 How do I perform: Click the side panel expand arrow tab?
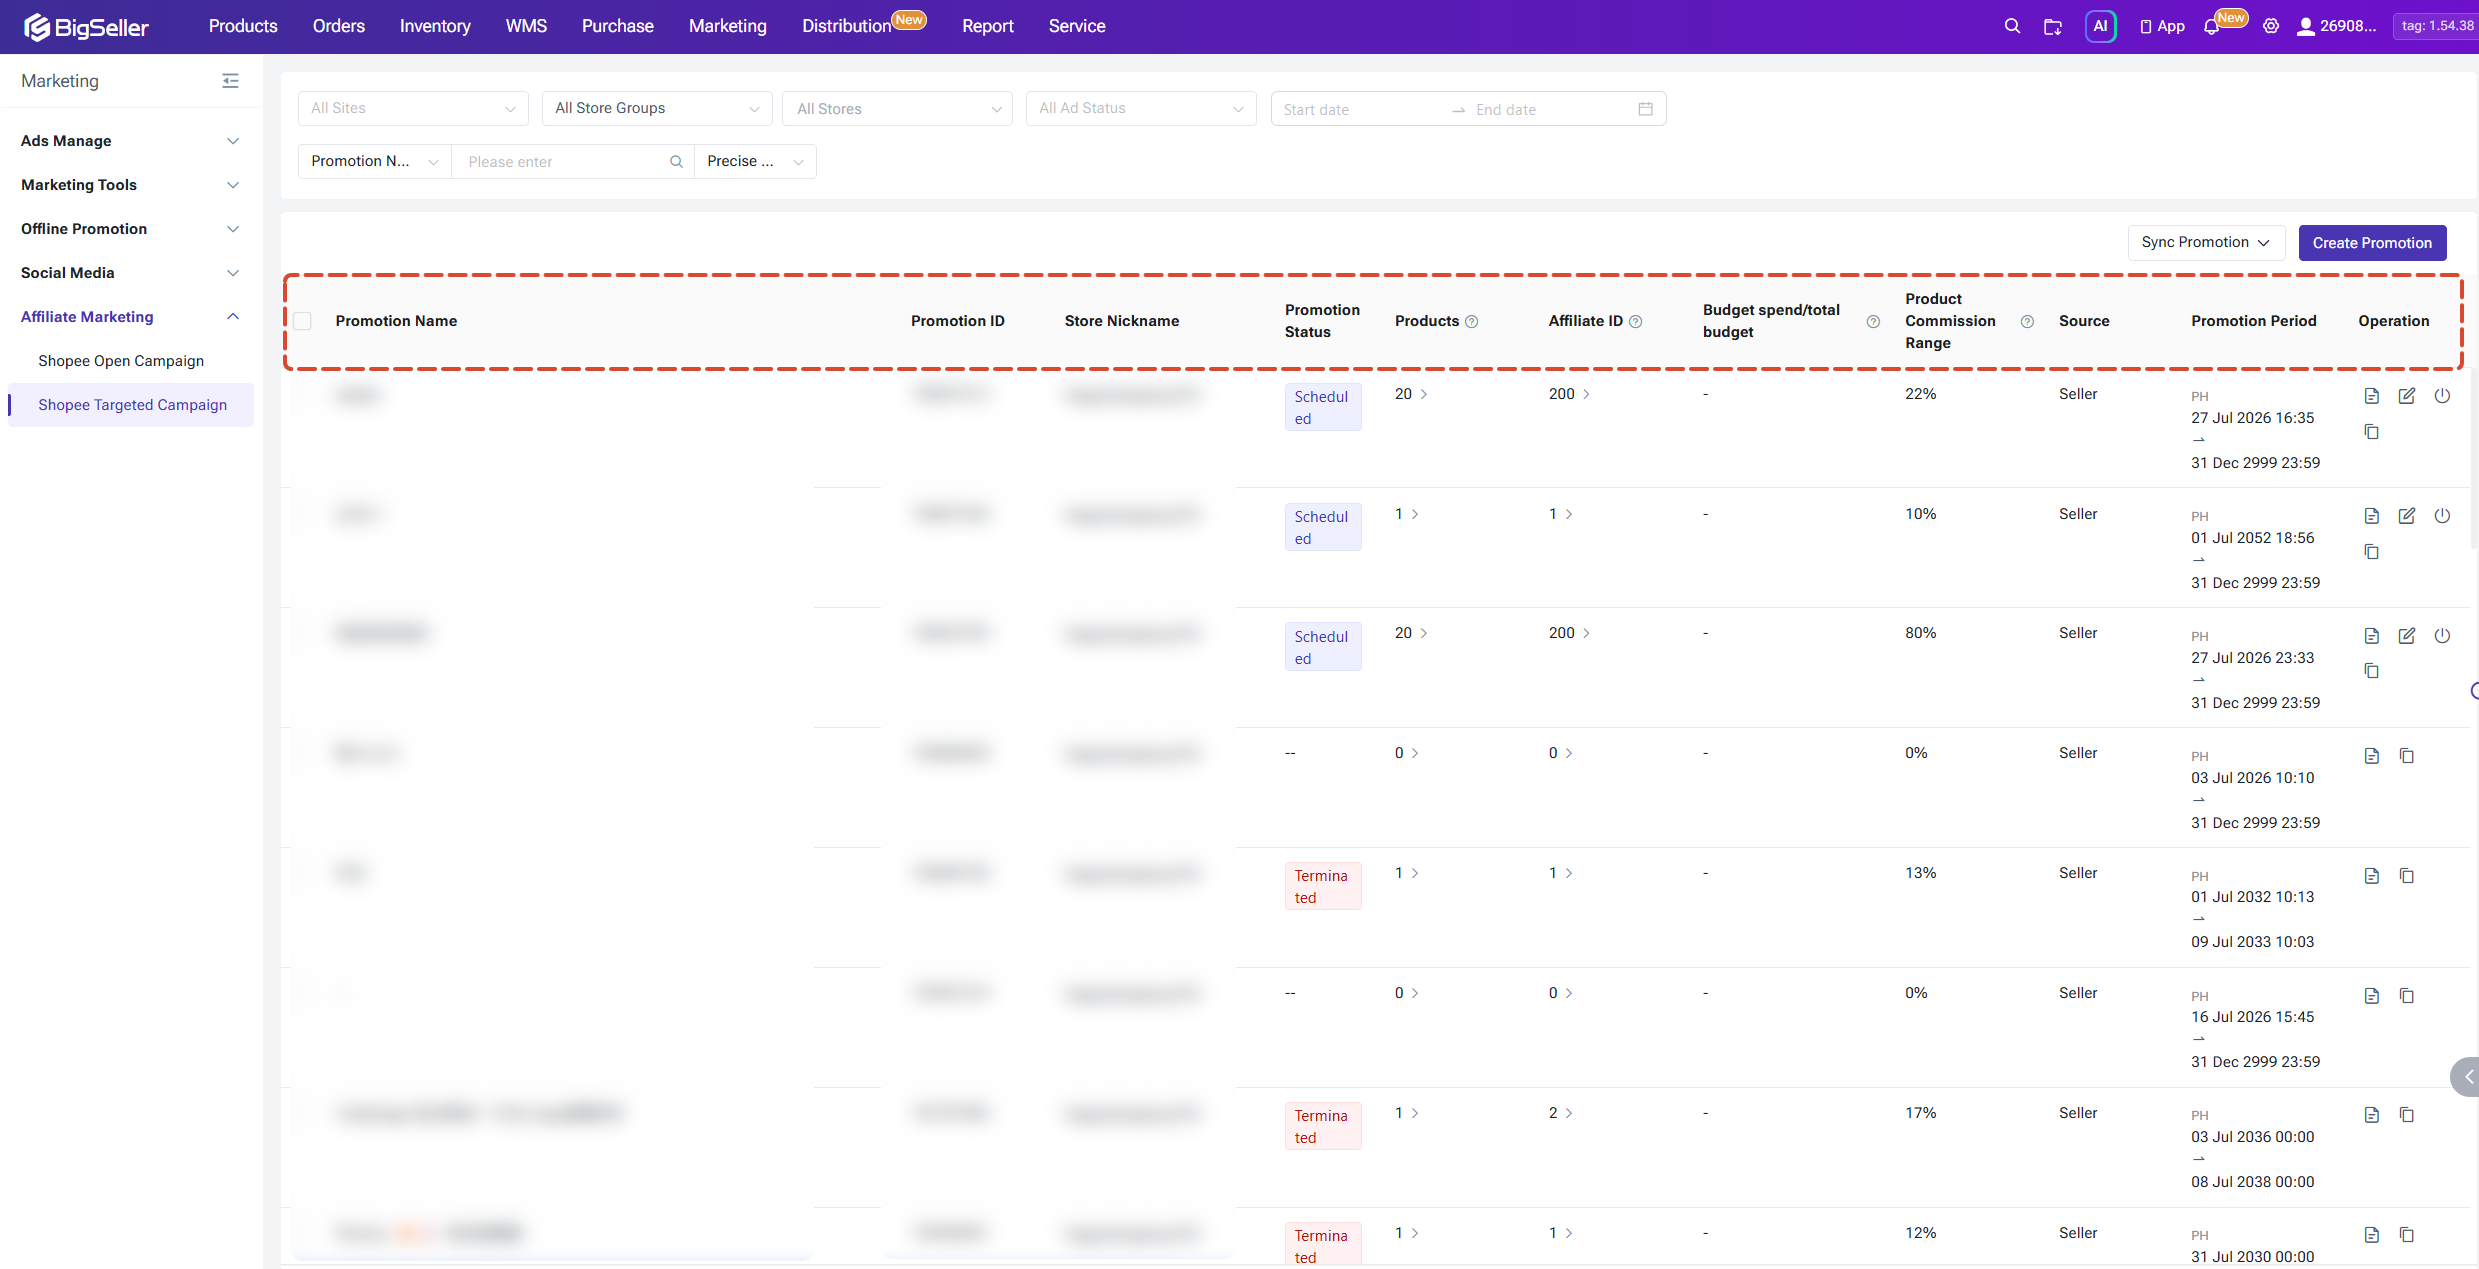point(2466,1077)
